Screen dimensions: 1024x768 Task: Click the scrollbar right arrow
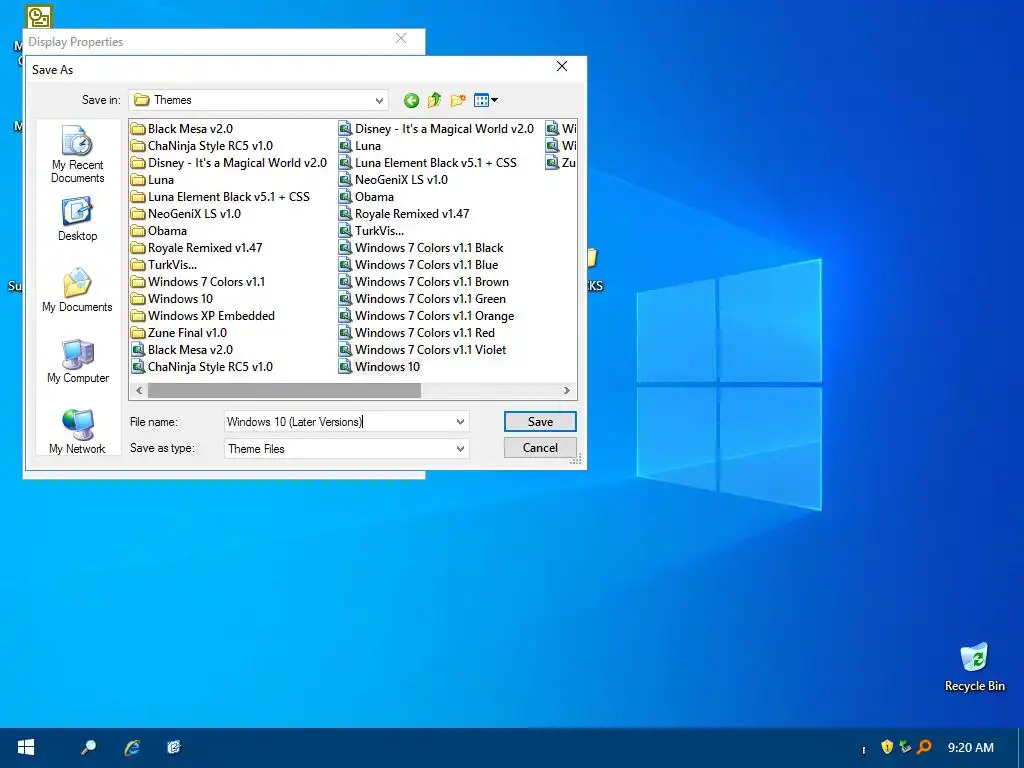(567, 391)
